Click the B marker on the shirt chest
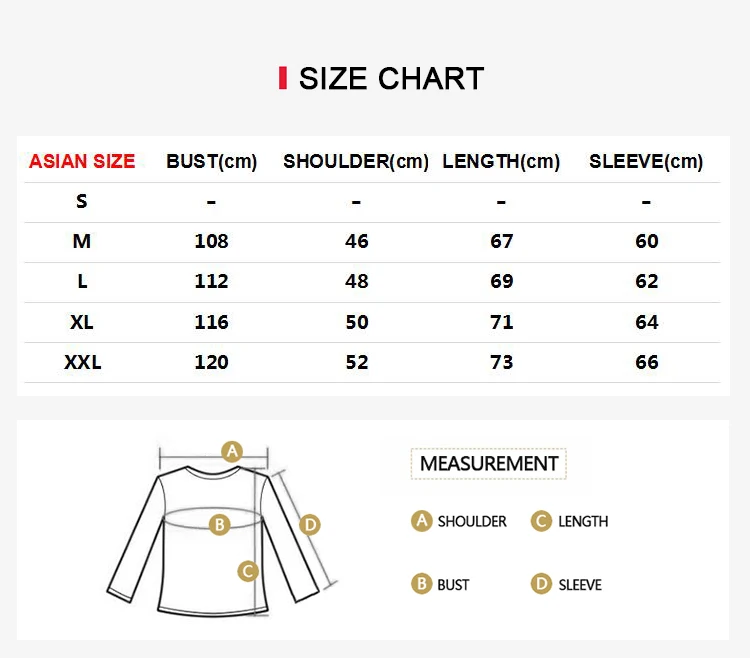This screenshot has height=658, width=750. point(220,525)
